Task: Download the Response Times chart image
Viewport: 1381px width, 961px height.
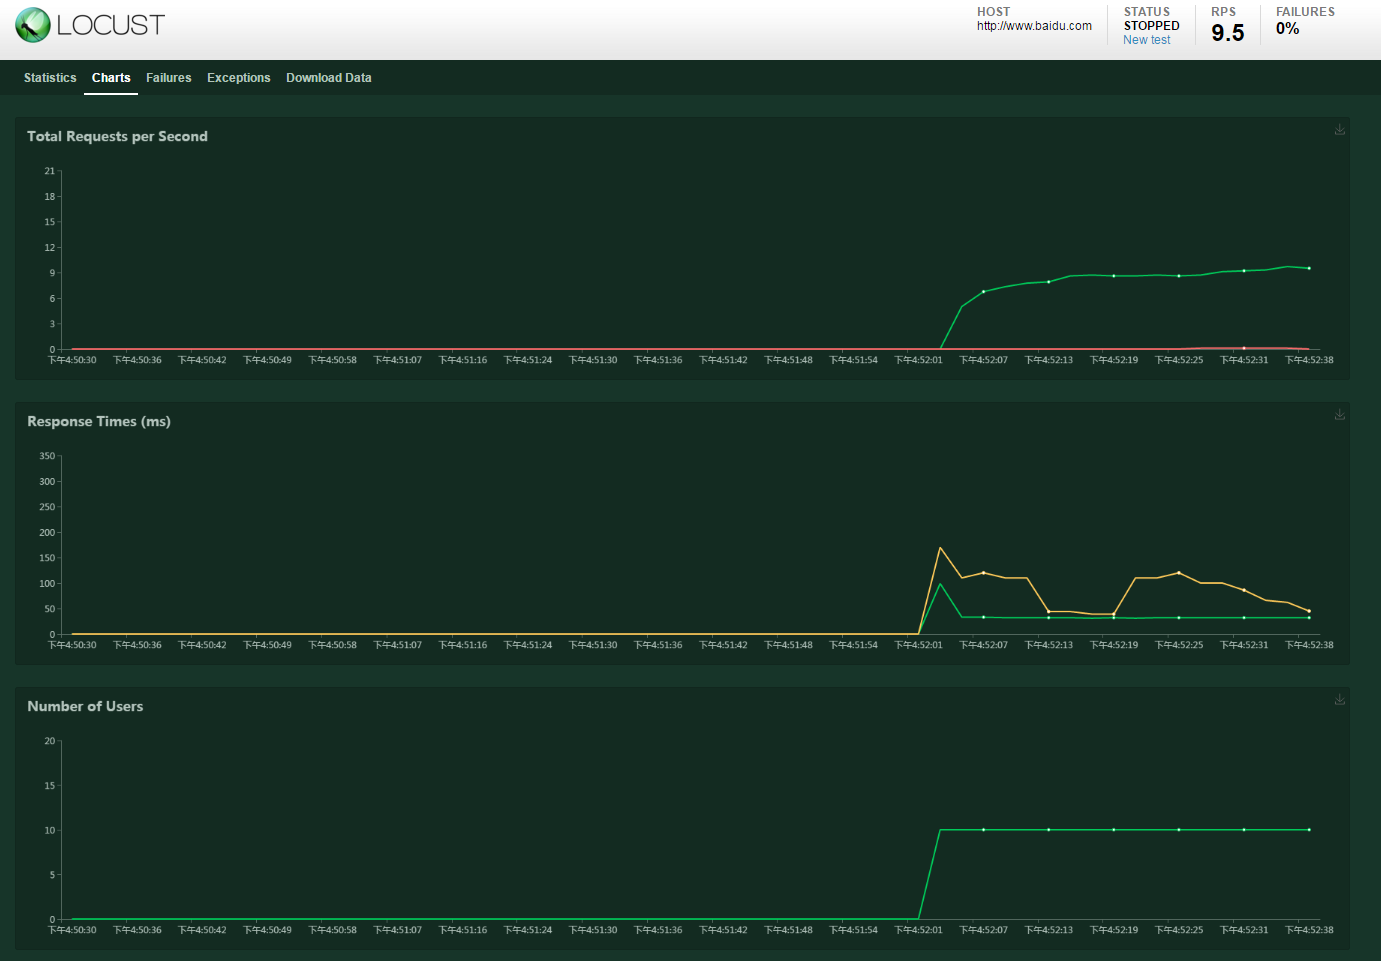Action: 1340,415
